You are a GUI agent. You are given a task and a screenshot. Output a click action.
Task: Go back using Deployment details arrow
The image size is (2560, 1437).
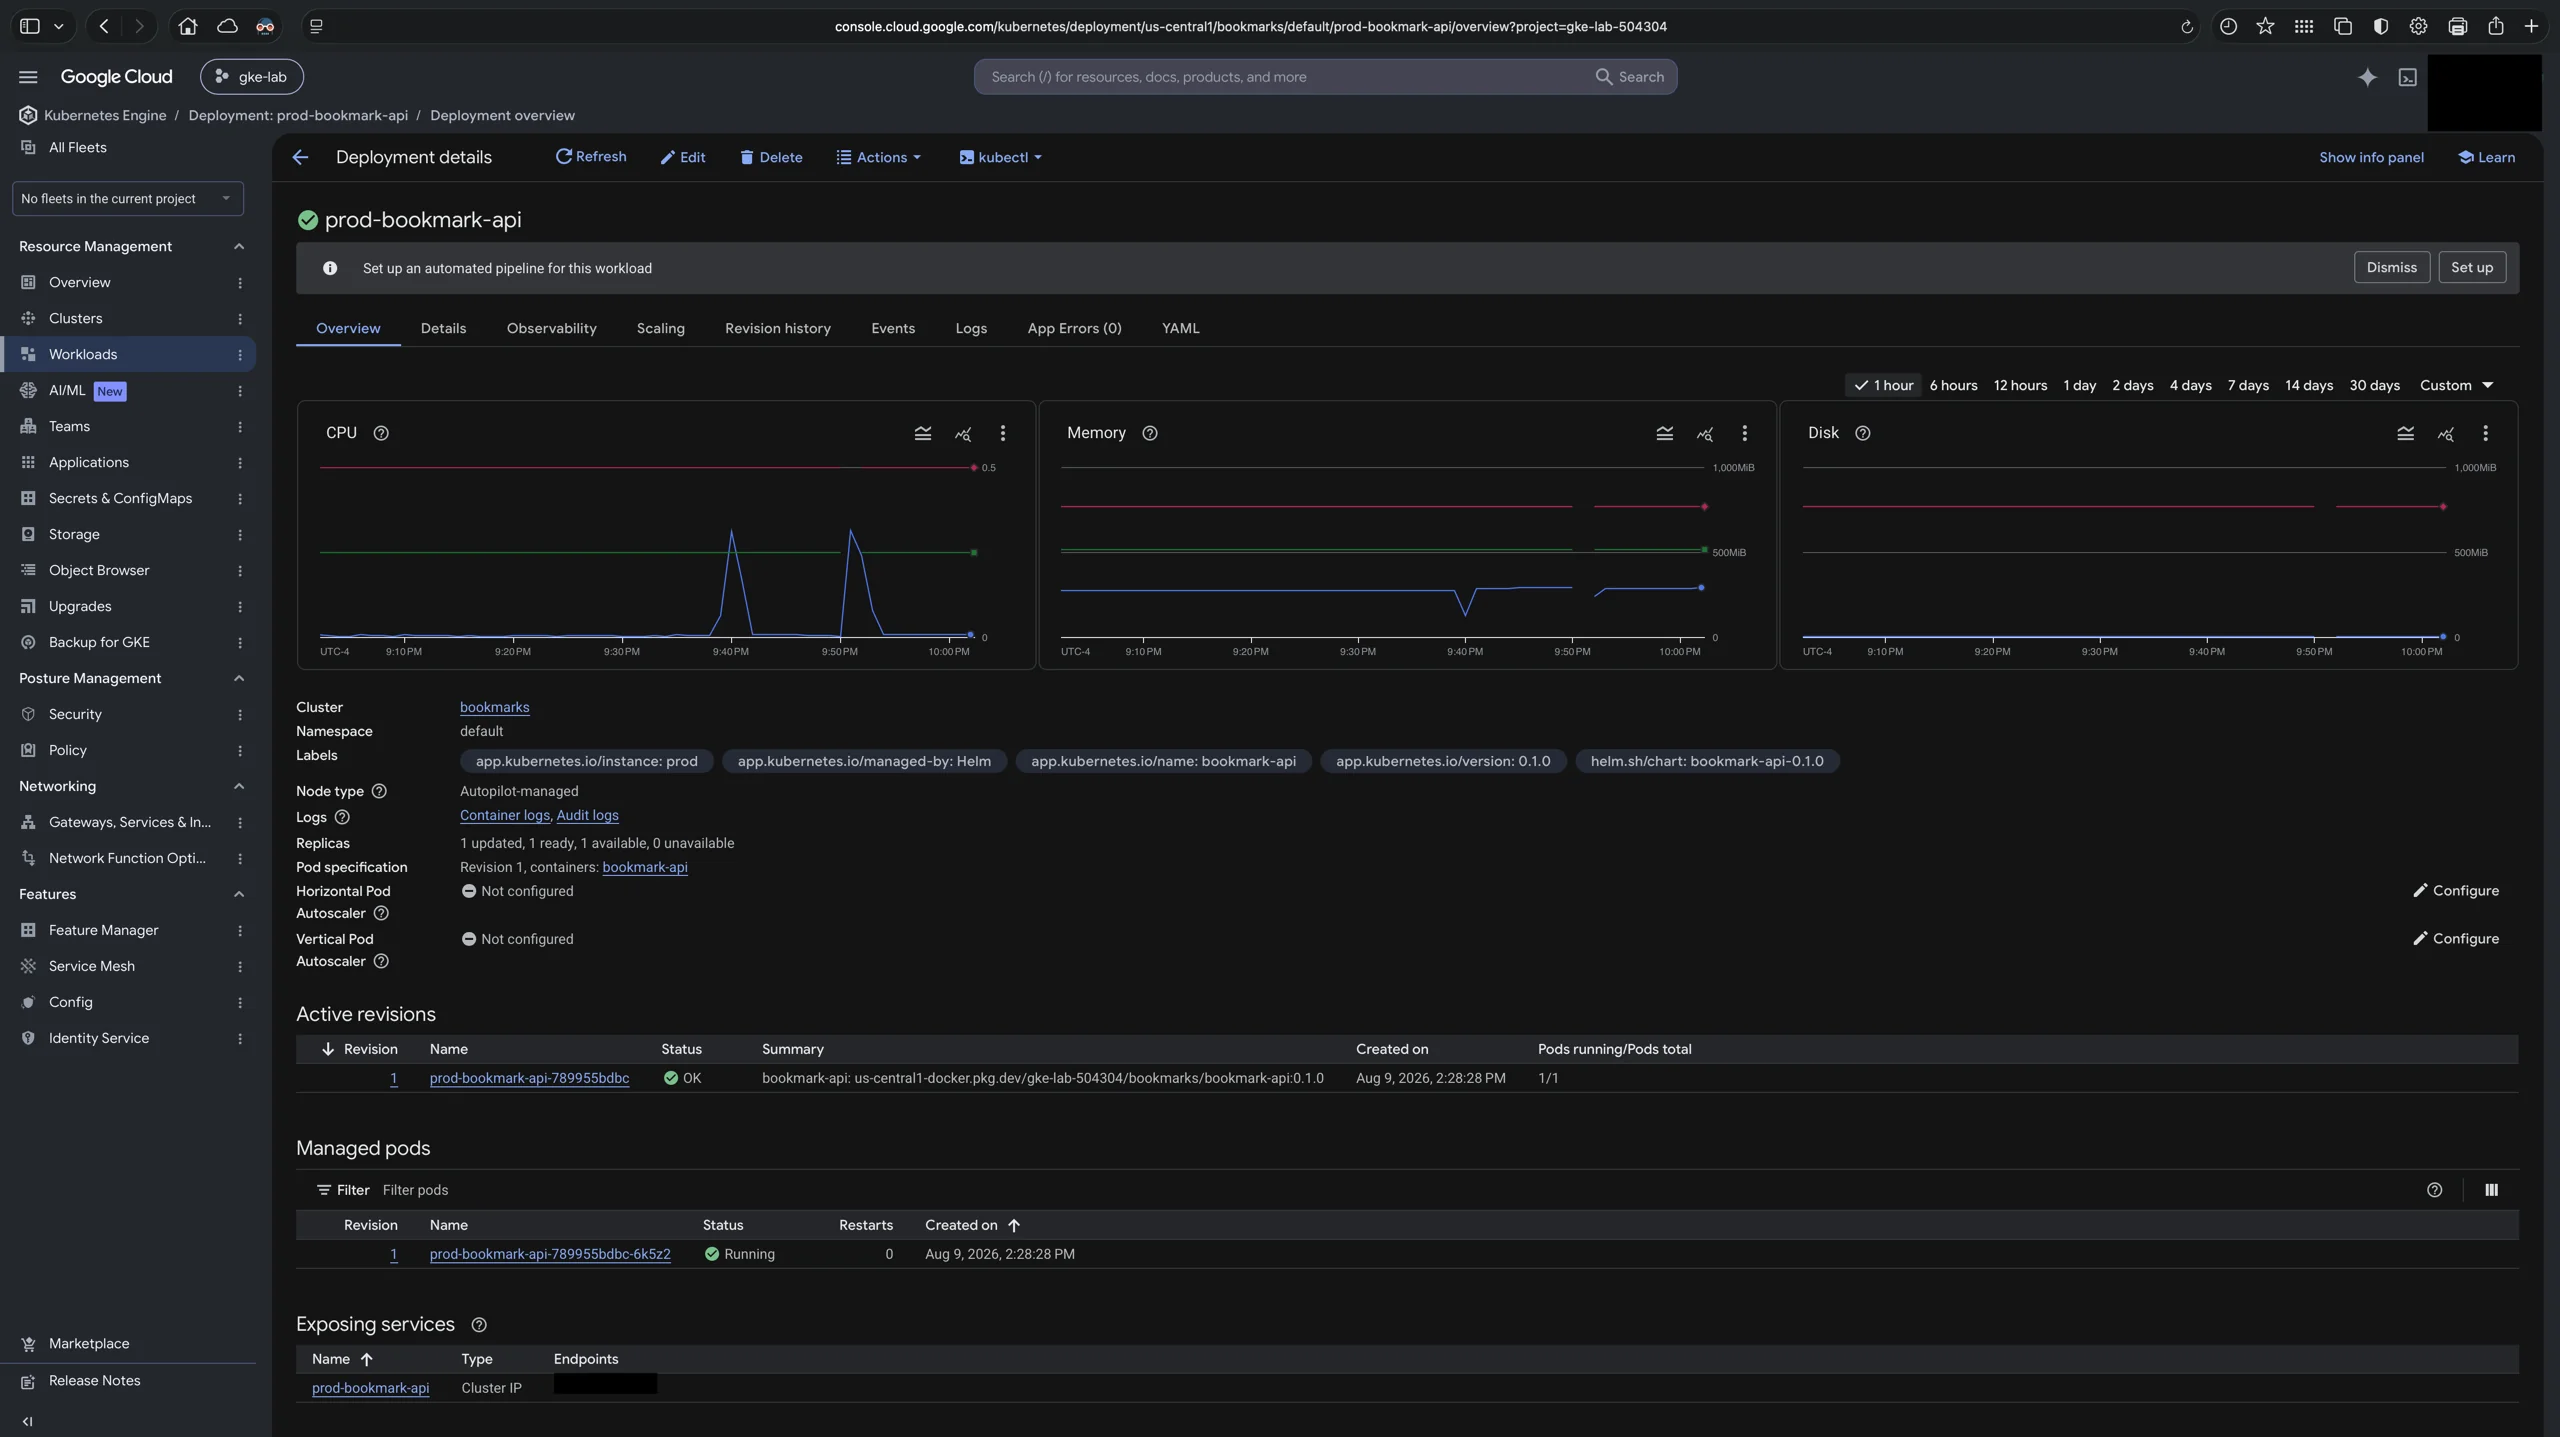[x=300, y=157]
